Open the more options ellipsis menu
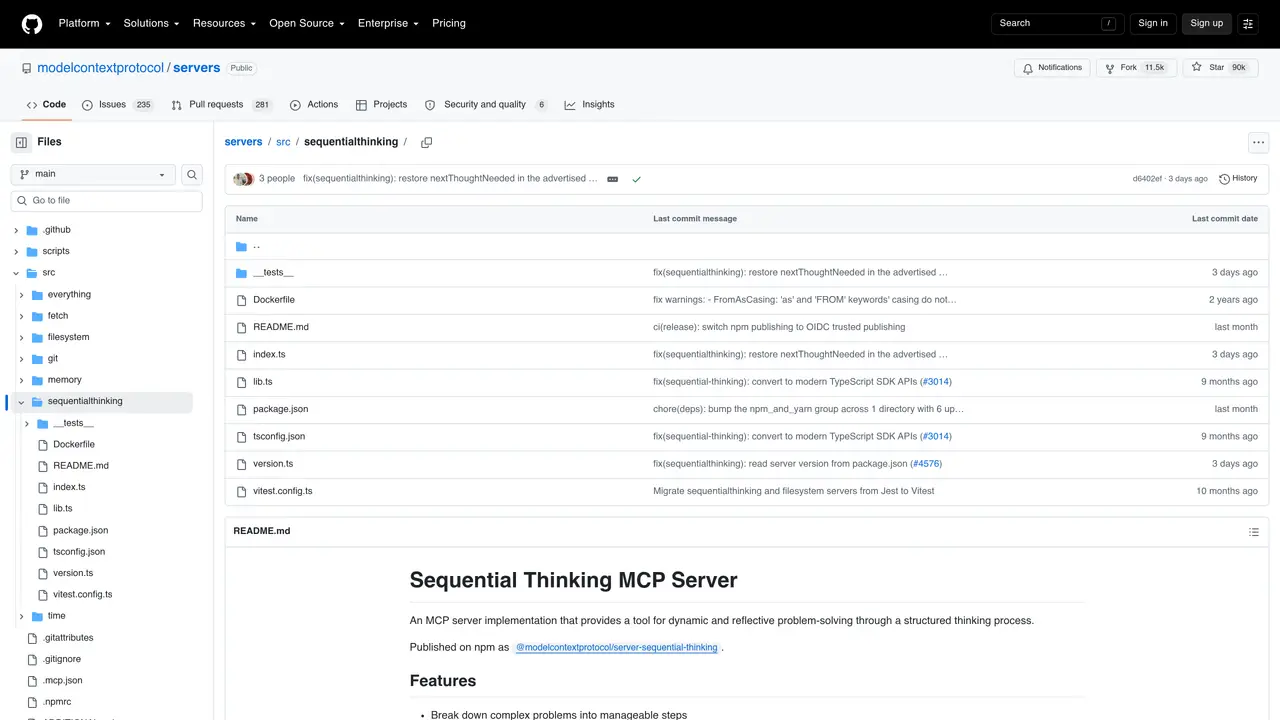The image size is (1280, 720). point(1258,142)
